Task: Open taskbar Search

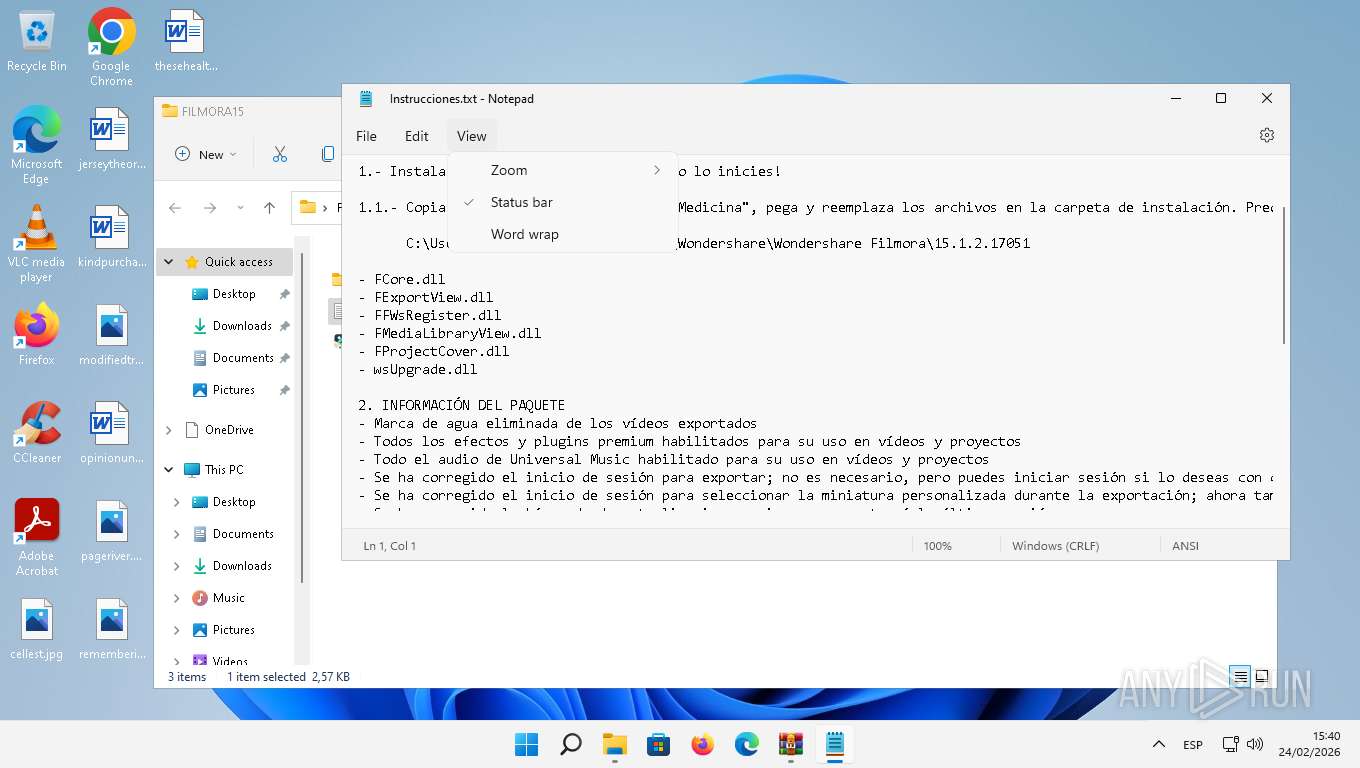Action: [x=570, y=744]
